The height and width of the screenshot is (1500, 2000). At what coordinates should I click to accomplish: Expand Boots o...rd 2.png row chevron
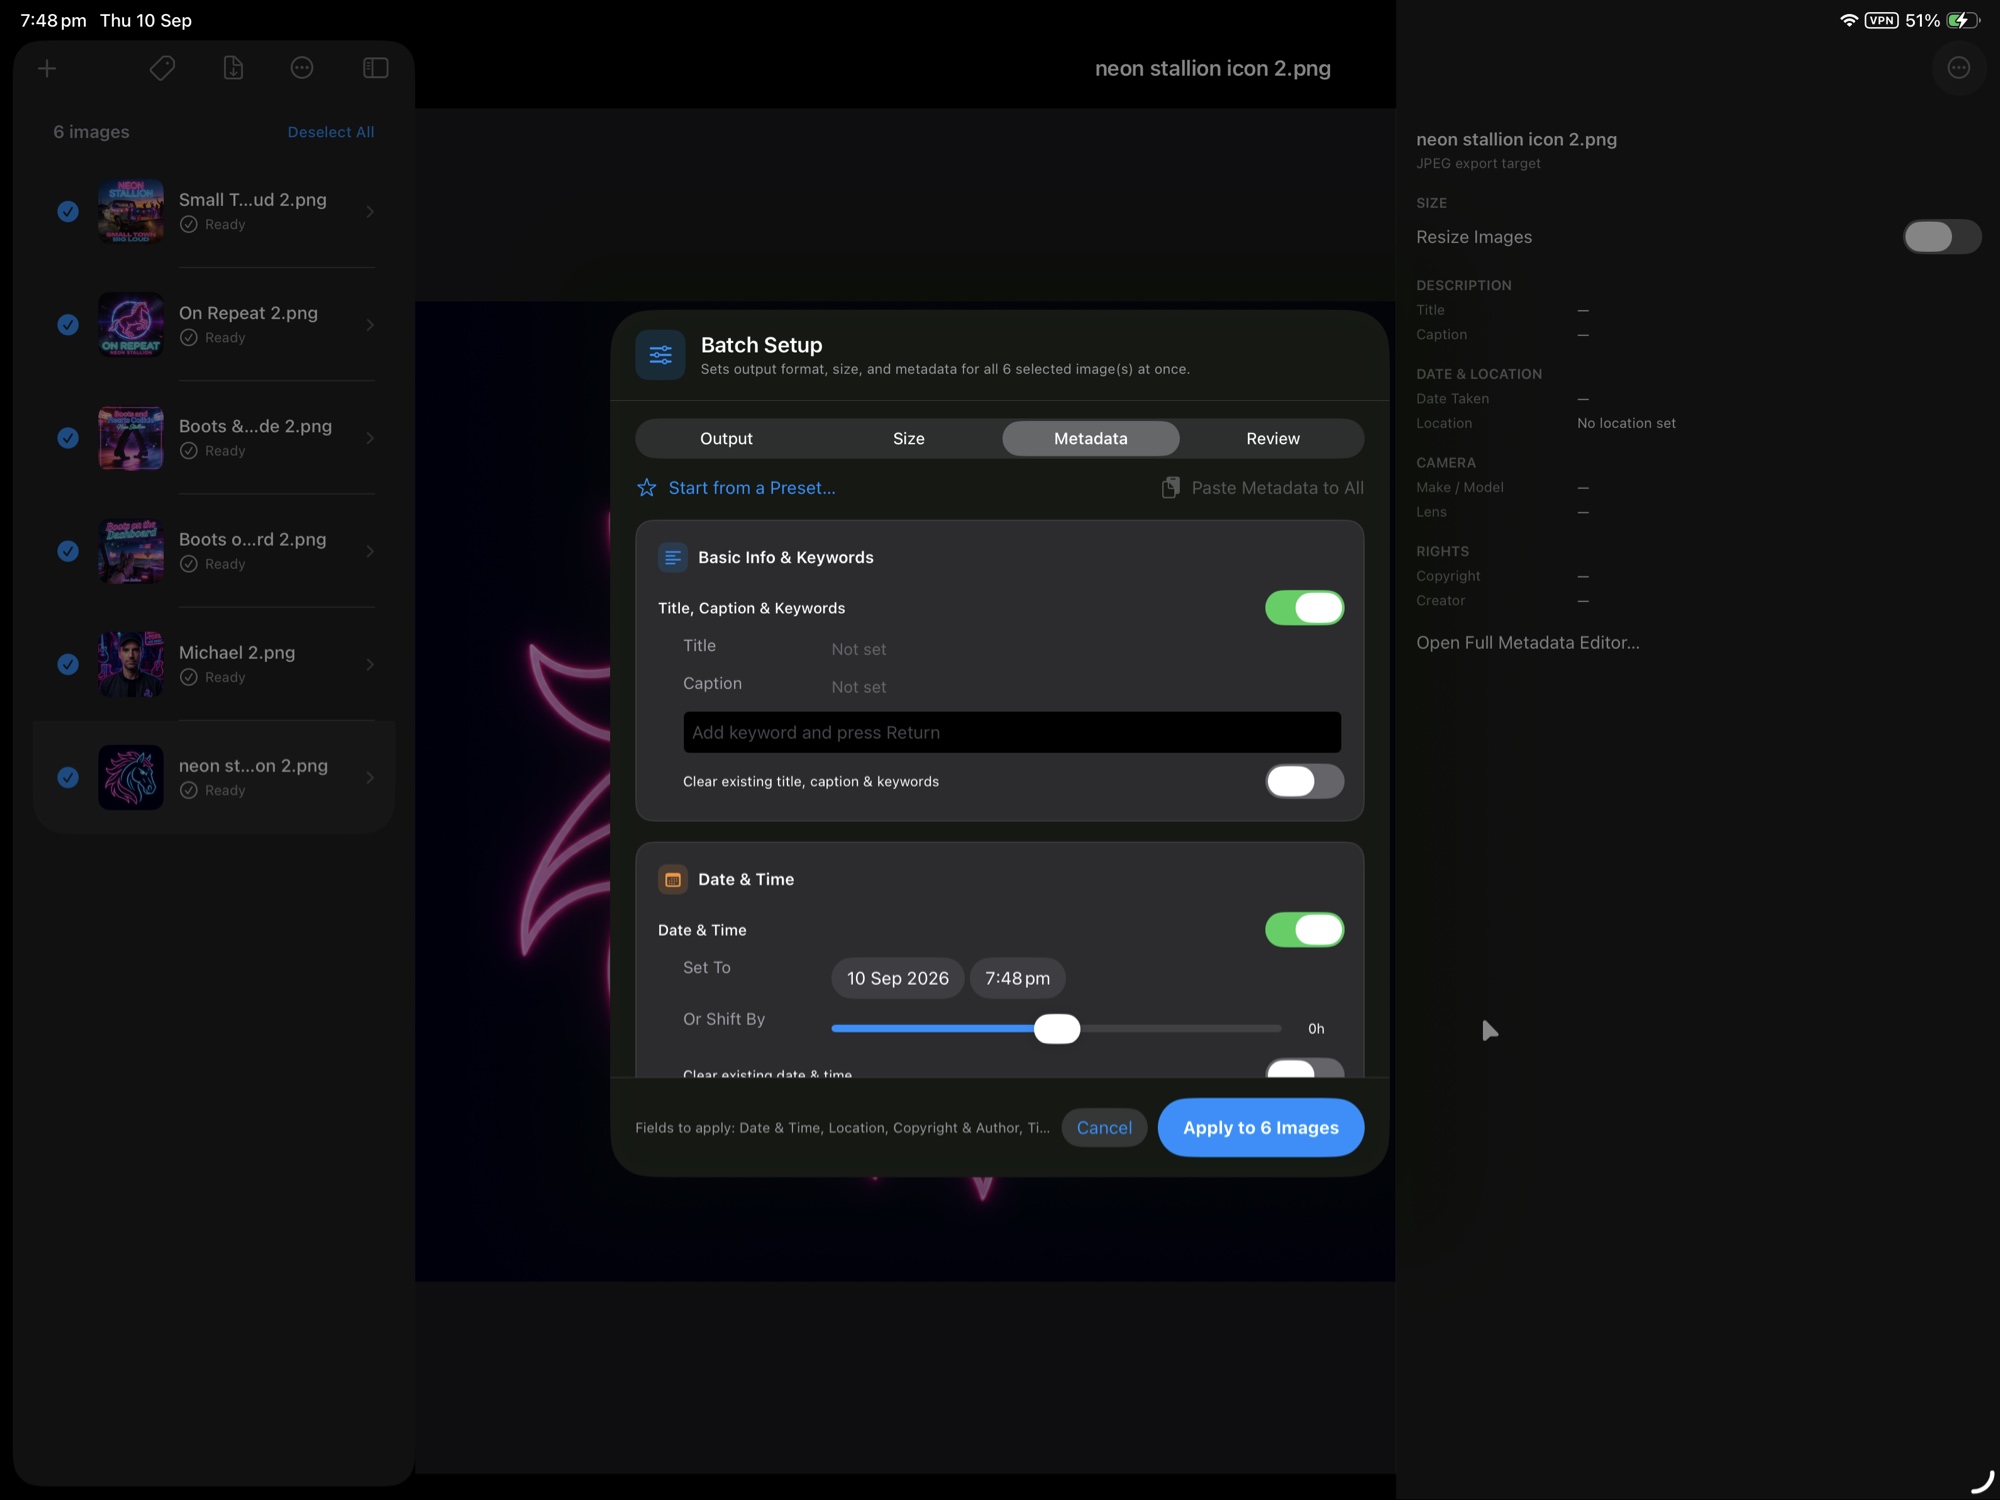[370, 551]
